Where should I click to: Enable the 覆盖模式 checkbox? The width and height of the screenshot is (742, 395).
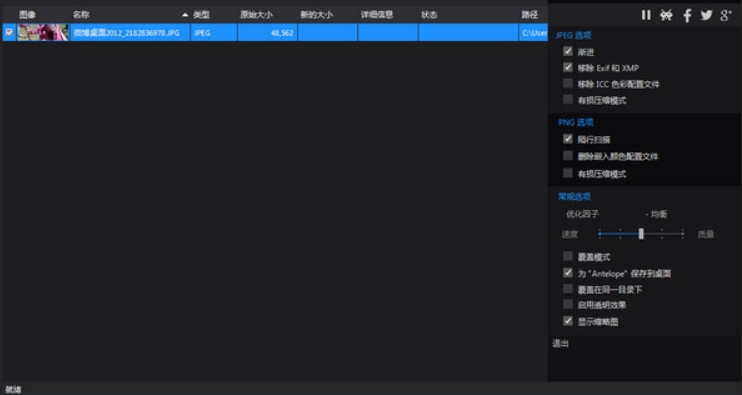tap(568, 256)
